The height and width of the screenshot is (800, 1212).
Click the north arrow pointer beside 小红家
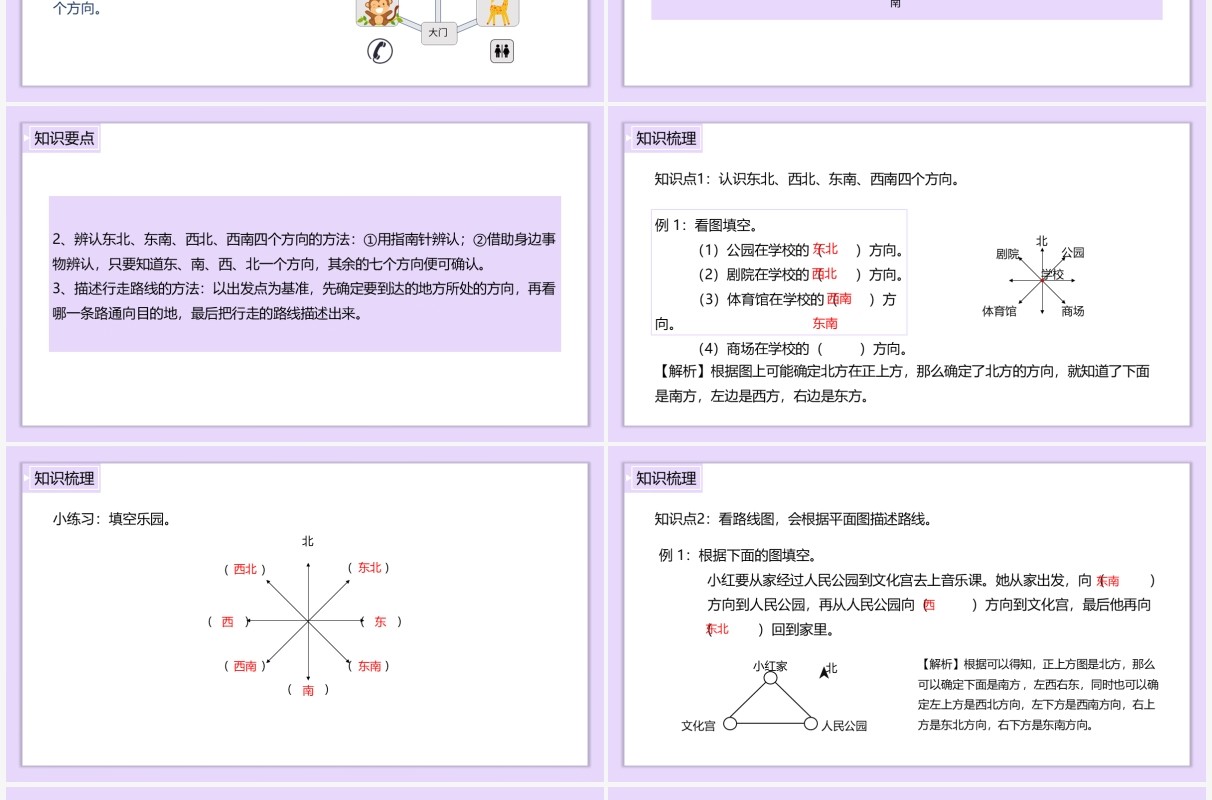coord(824,673)
